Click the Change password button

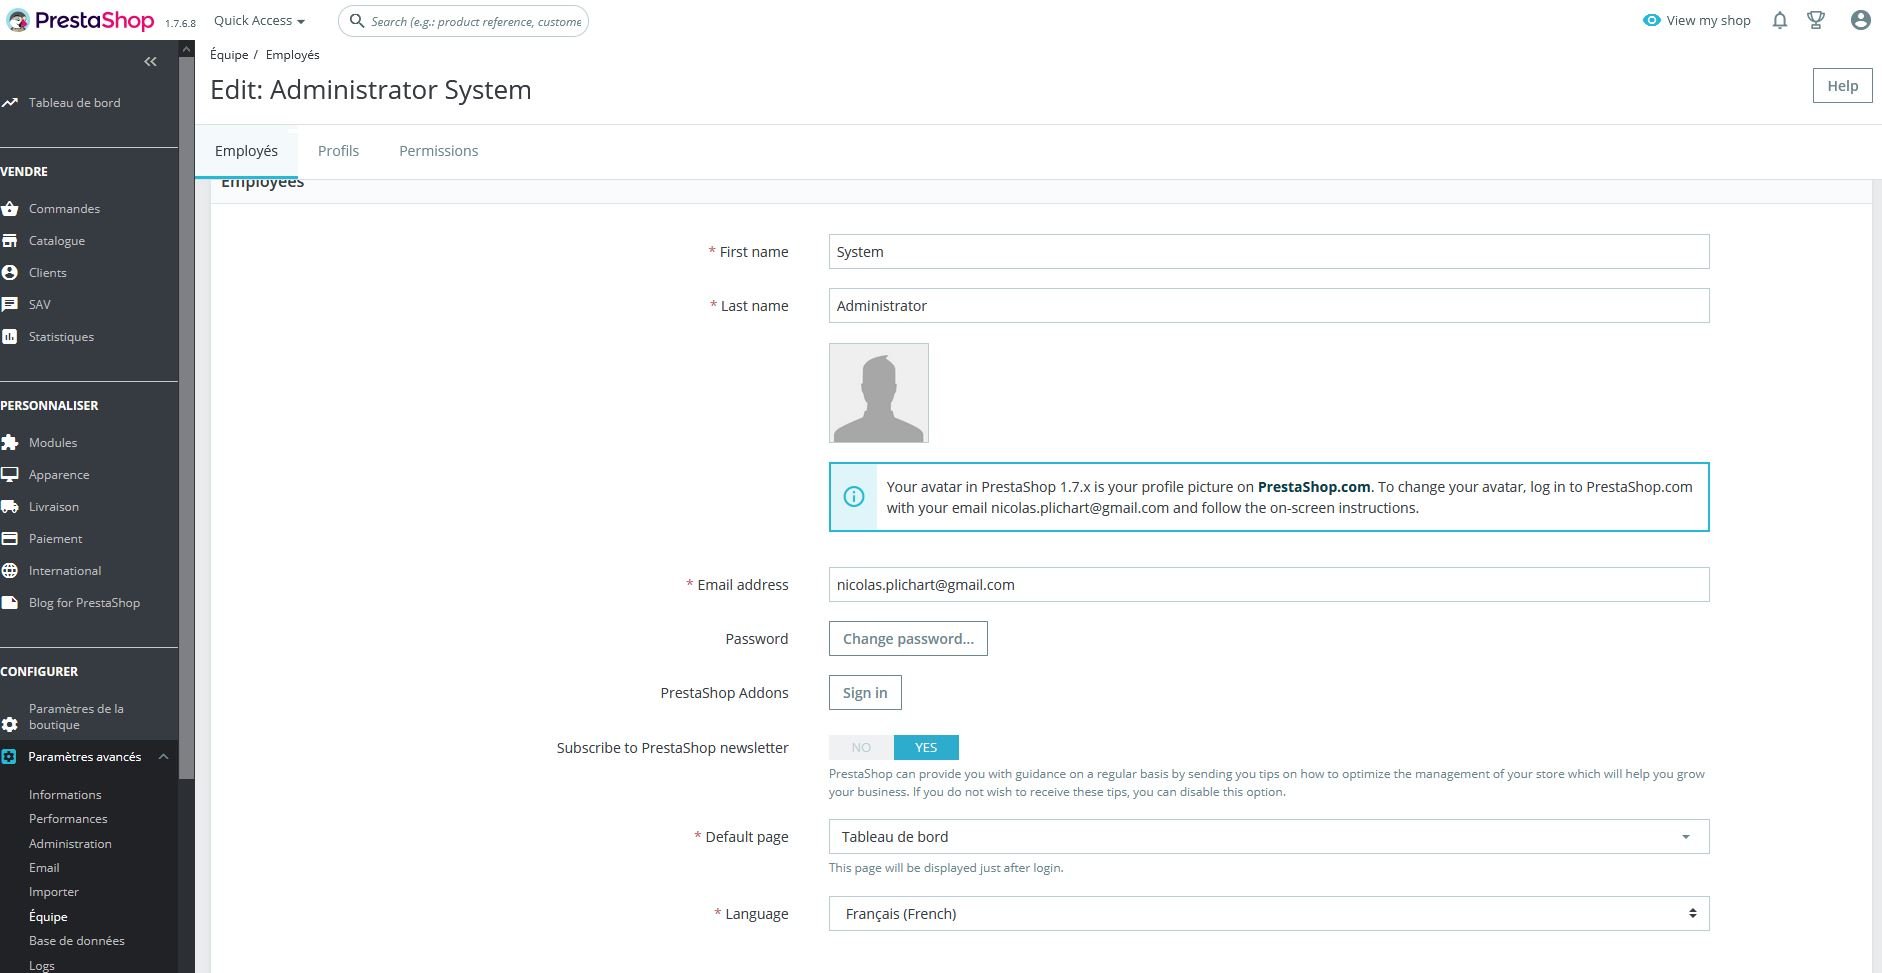pyautogui.click(x=908, y=639)
